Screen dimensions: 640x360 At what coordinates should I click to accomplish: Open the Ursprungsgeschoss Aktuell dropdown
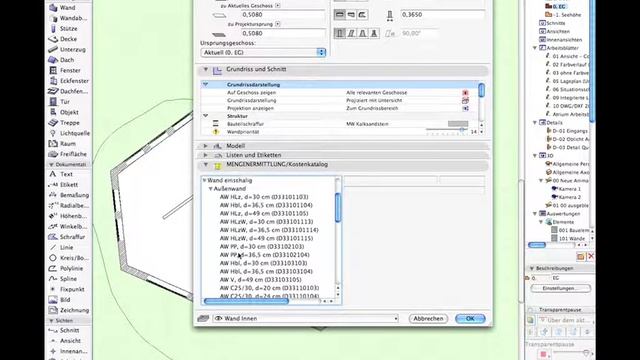pos(263,53)
